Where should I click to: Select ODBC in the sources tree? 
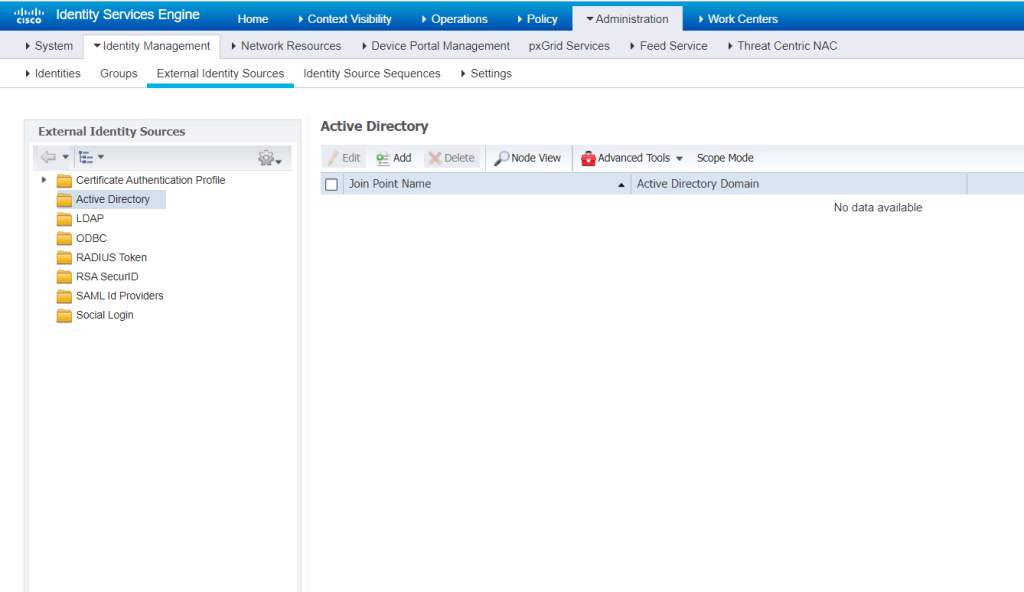(x=91, y=238)
